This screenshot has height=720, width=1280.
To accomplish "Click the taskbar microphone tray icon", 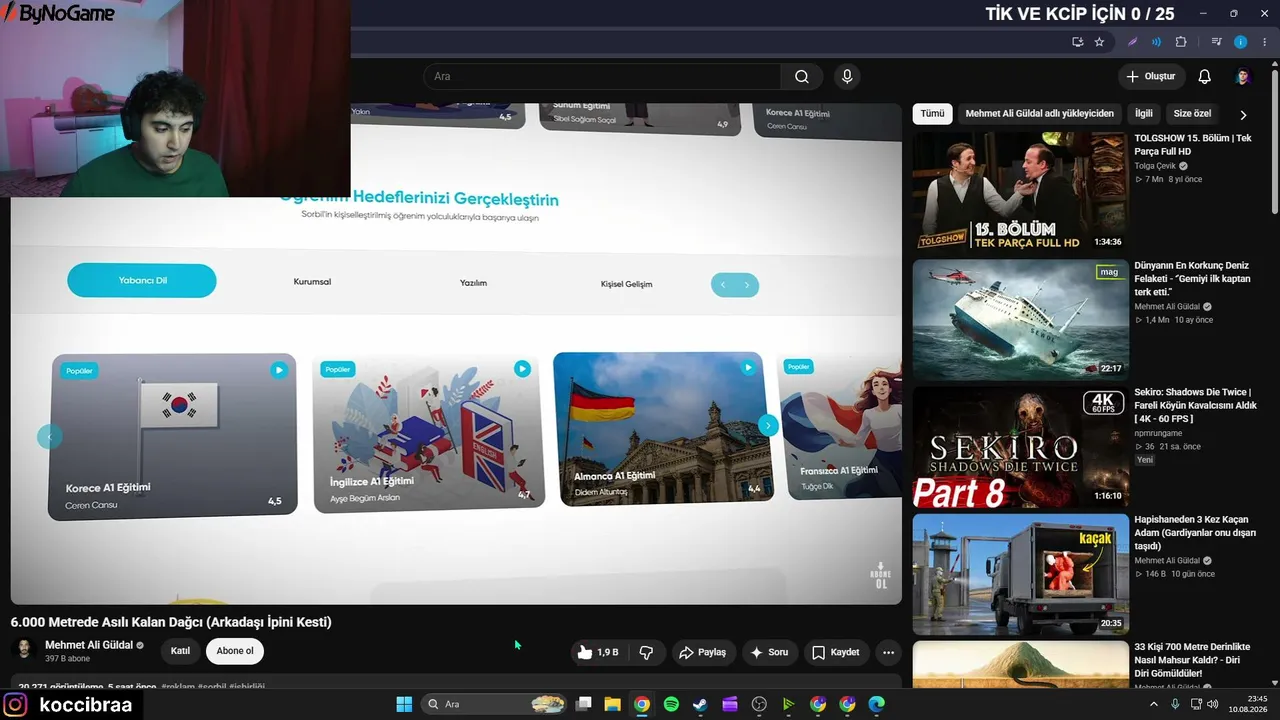I will (1175, 704).
